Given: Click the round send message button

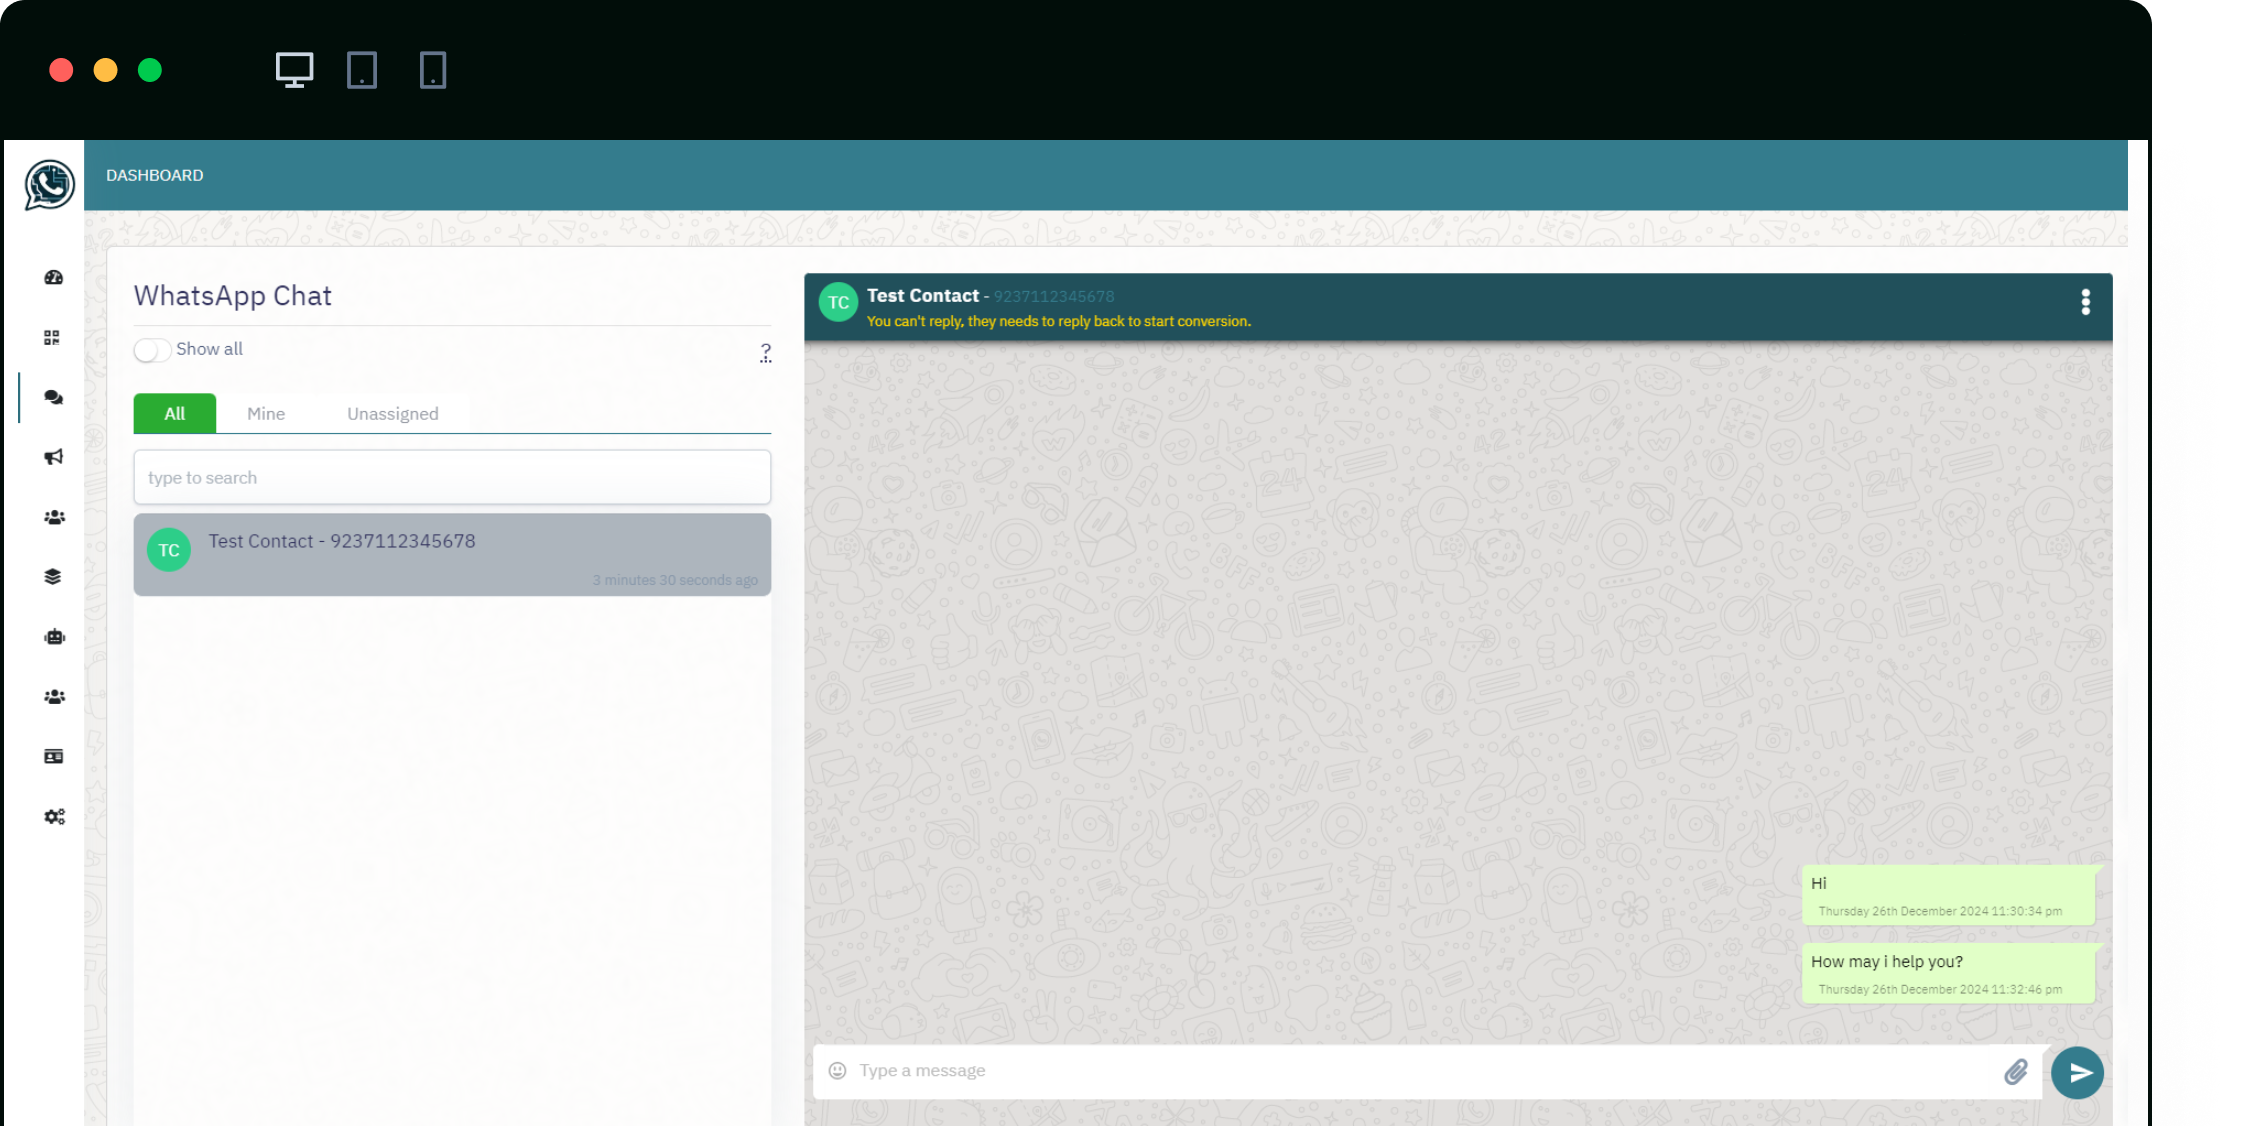Looking at the screenshot, I should click(2078, 1073).
